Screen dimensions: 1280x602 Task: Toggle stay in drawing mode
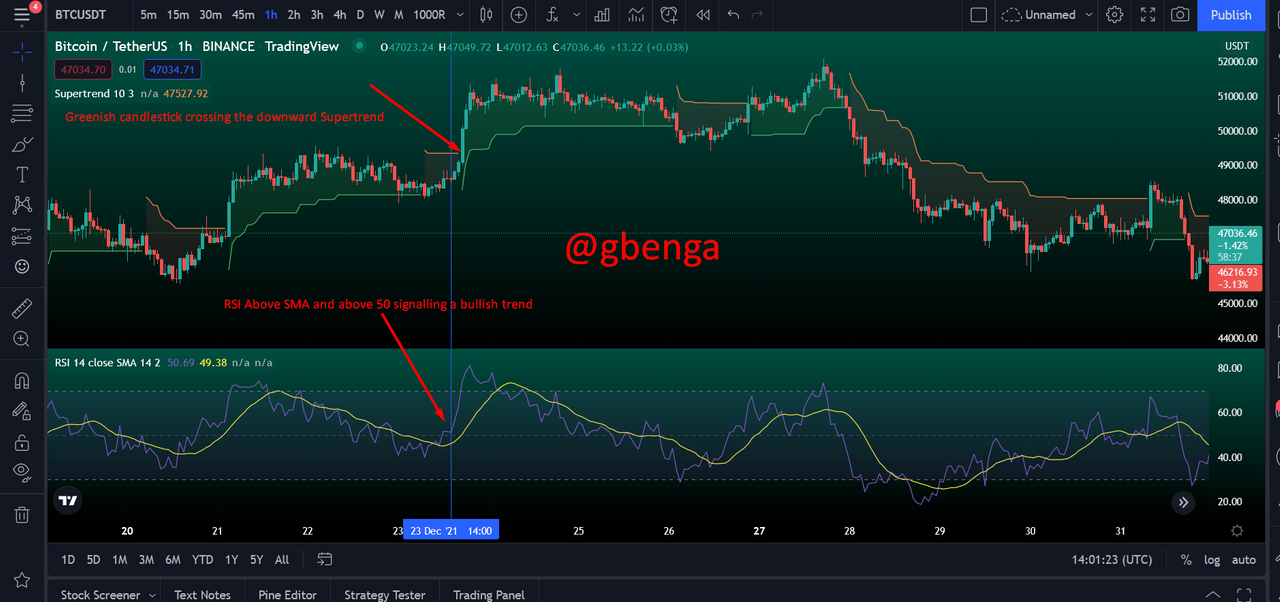(22, 411)
